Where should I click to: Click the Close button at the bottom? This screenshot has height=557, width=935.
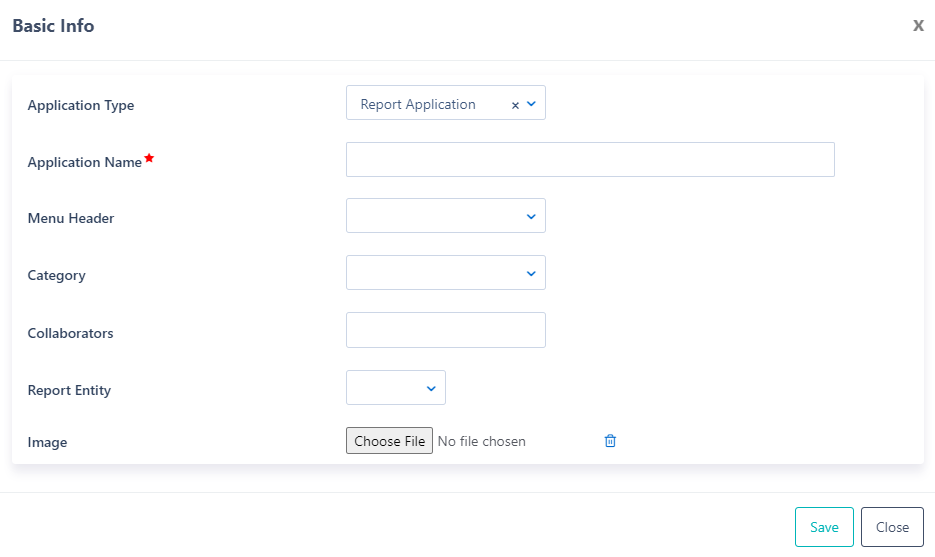click(x=892, y=527)
